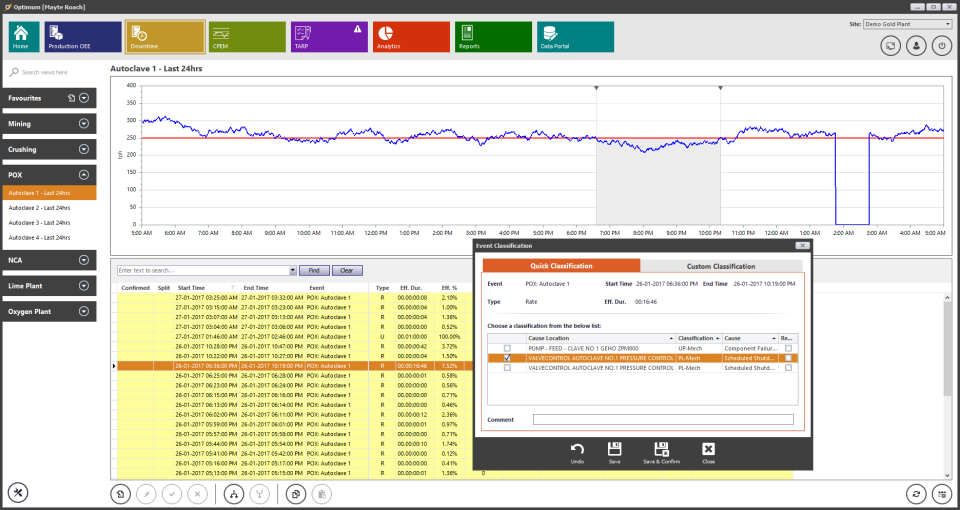960x510 pixels.
Task: Click the Find button
Action: click(314, 270)
